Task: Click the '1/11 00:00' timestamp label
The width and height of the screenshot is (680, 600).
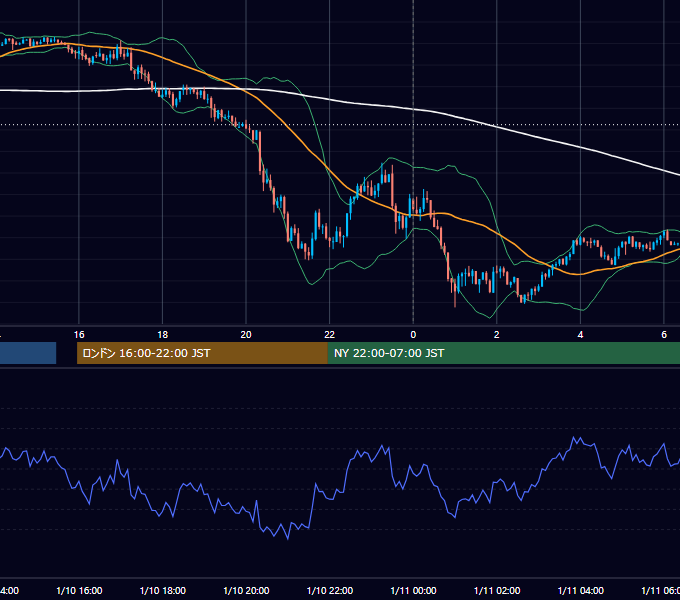Action: tap(413, 590)
